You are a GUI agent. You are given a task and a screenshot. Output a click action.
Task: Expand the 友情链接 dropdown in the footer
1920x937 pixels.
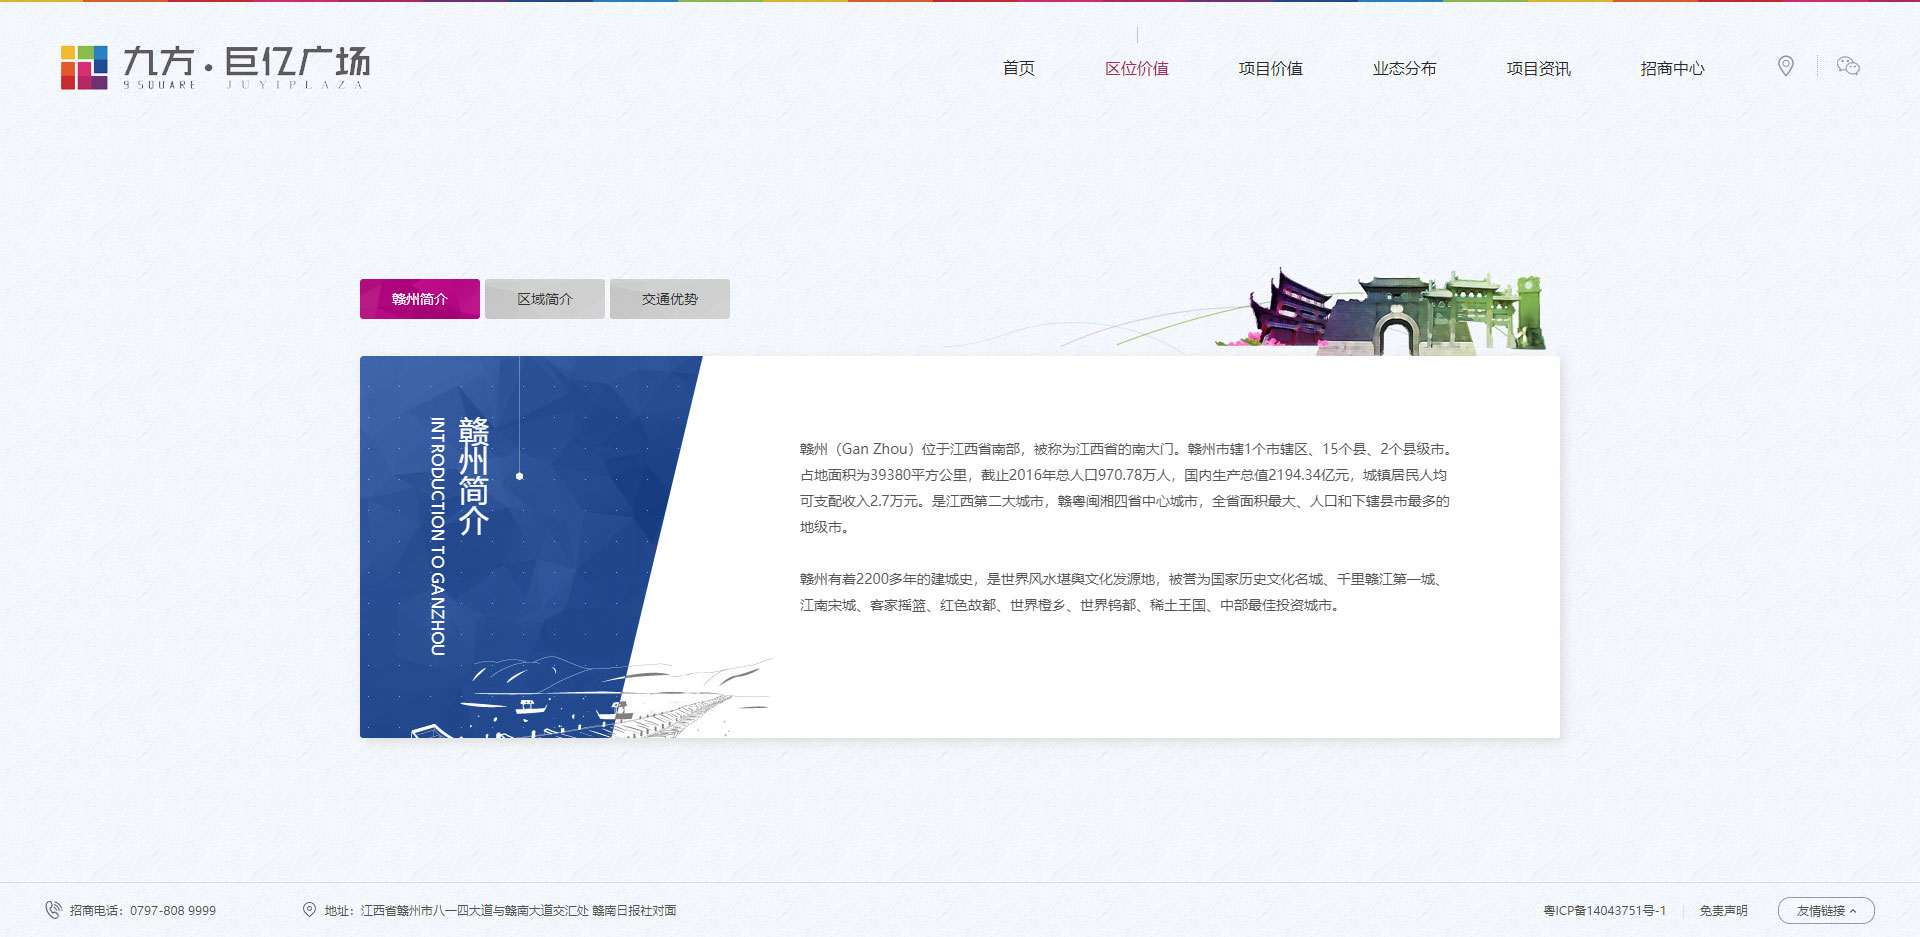click(x=1827, y=910)
